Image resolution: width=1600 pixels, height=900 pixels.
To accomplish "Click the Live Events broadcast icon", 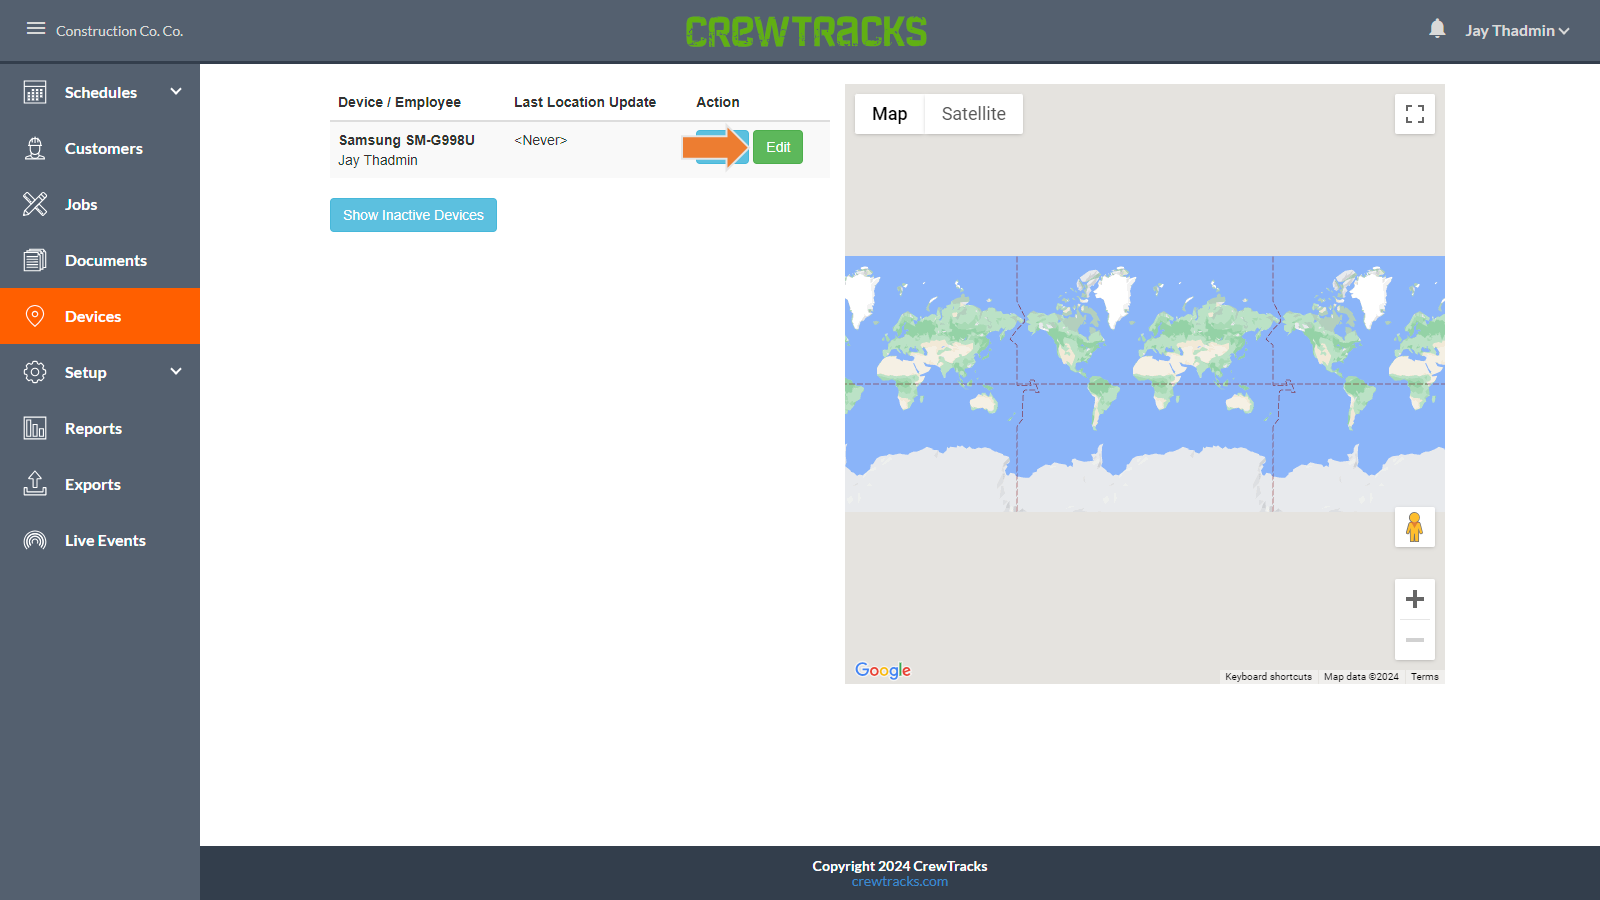I will (x=35, y=540).
